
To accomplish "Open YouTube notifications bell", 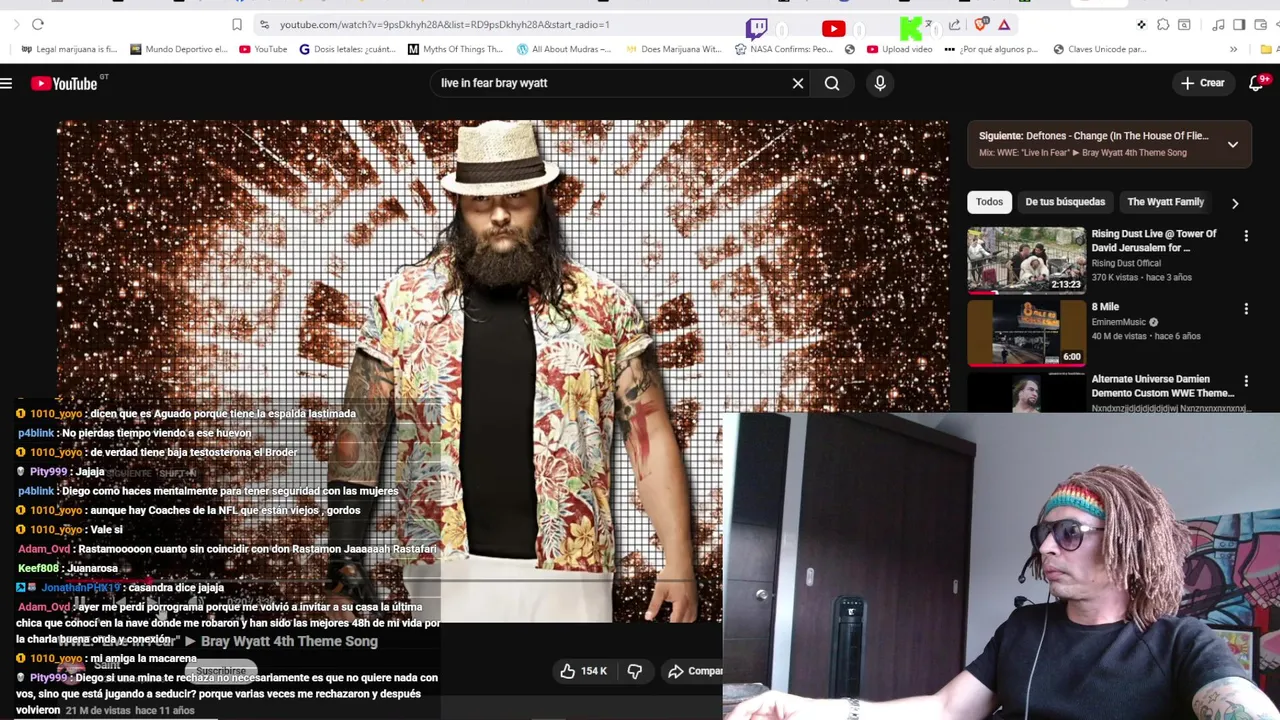I will (1257, 83).
